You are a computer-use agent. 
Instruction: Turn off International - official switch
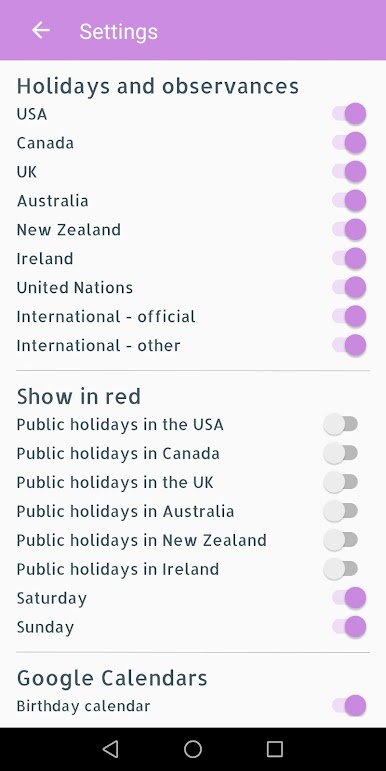(349, 316)
